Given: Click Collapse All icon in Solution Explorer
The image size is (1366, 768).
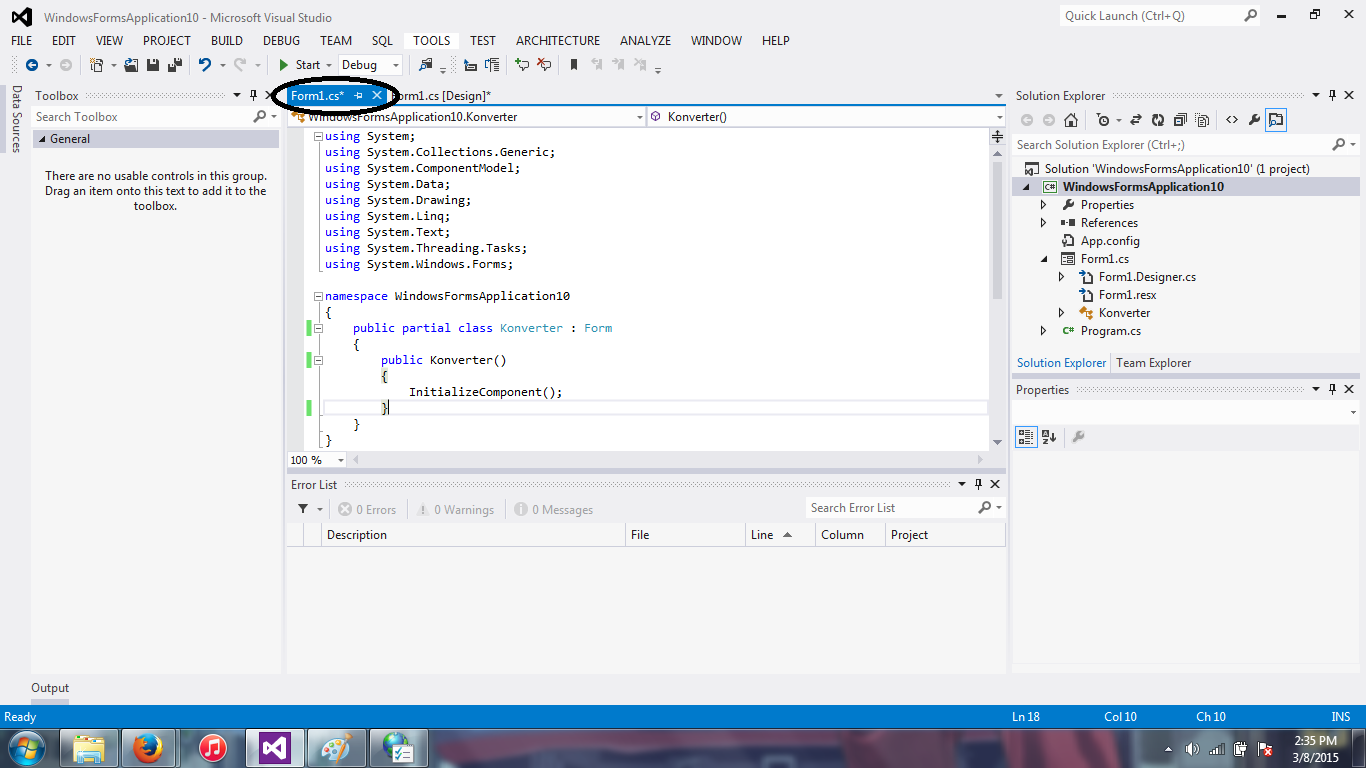Looking at the screenshot, I should pos(1180,120).
